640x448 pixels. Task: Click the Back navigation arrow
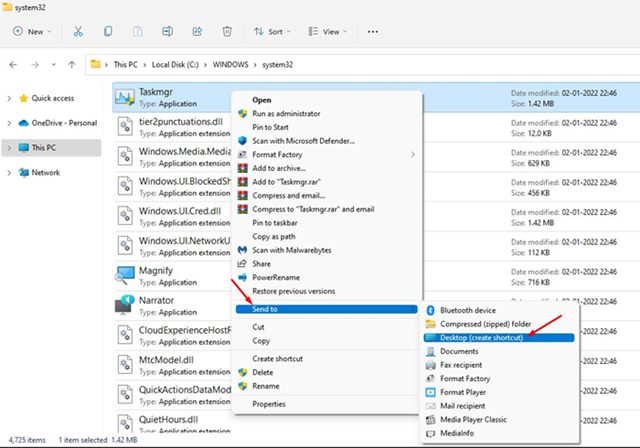tap(13, 64)
